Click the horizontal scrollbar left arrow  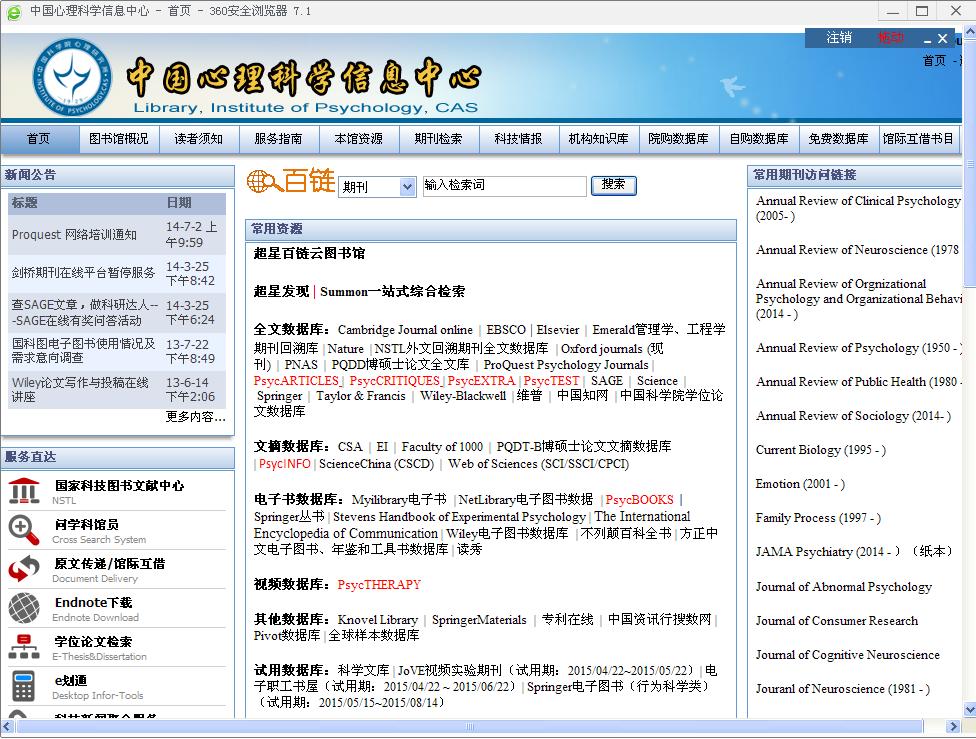[x=7, y=727]
